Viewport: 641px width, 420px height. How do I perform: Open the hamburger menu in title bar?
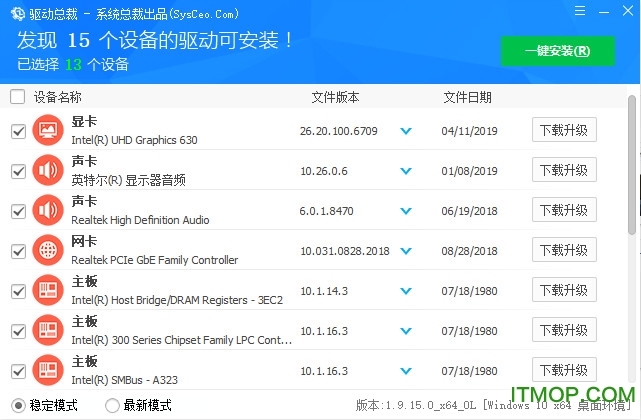pos(580,10)
